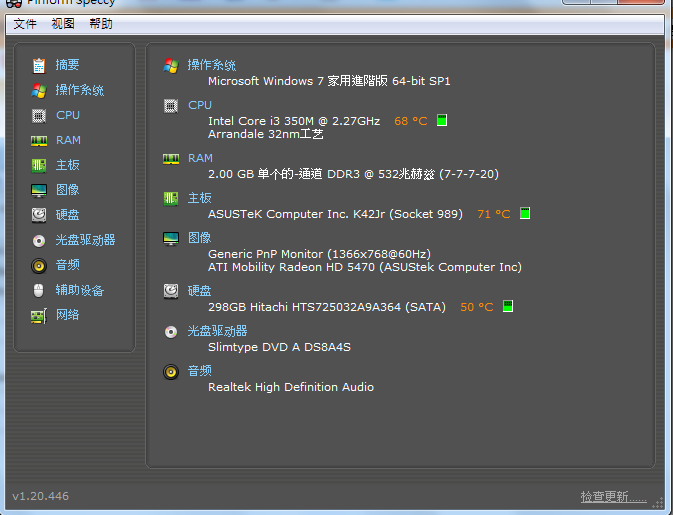Click the 图像 monitor icon in sidebar

point(39,190)
